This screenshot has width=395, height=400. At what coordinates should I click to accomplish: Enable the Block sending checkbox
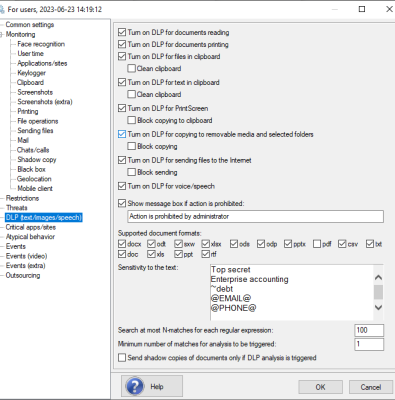pos(132,172)
